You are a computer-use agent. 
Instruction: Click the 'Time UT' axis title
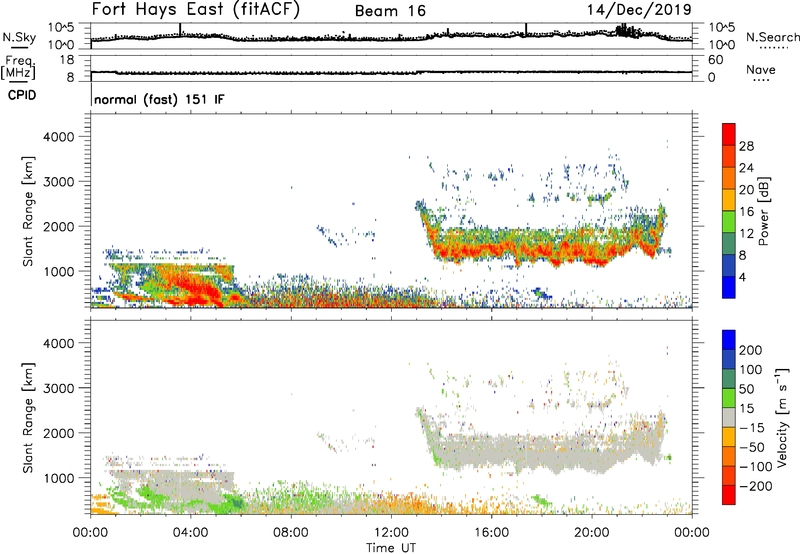point(391,548)
